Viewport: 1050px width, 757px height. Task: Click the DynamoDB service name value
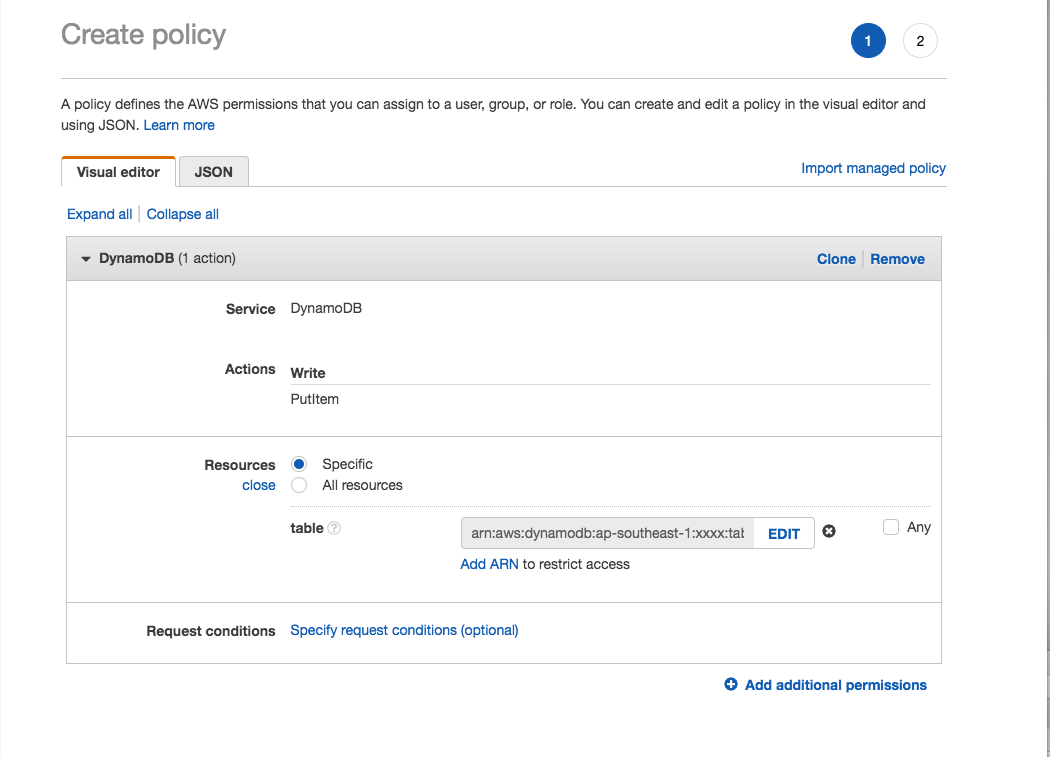pos(326,308)
